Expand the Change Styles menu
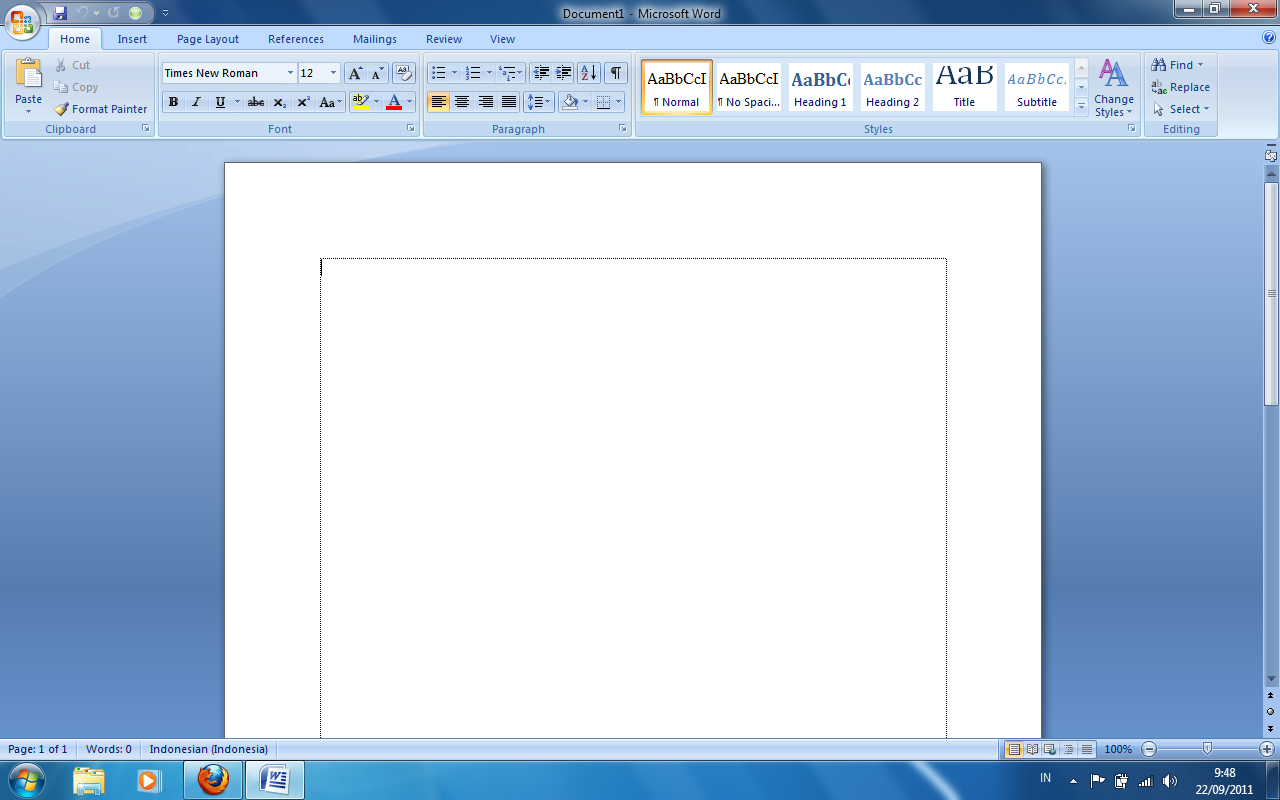This screenshot has height=800, width=1280. pyautogui.click(x=1114, y=88)
